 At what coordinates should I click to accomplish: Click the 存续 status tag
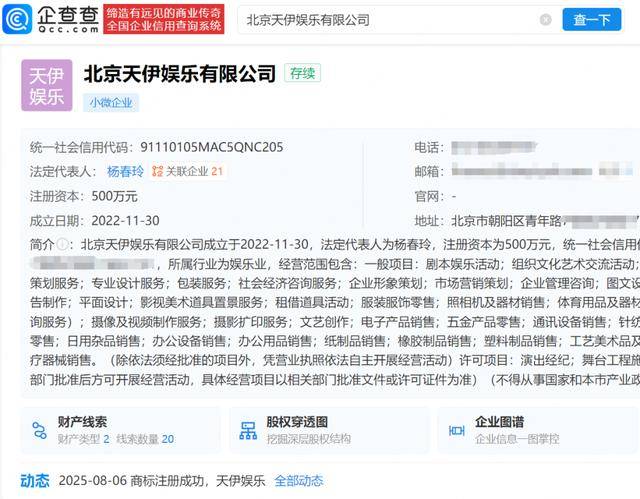click(302, 73)
